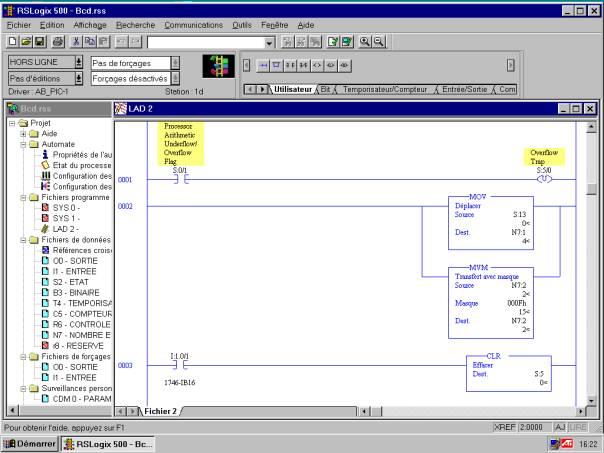This screenshot has height=453, width=604.
Task: Open the Affichage menu
Action: coord(90,25)
